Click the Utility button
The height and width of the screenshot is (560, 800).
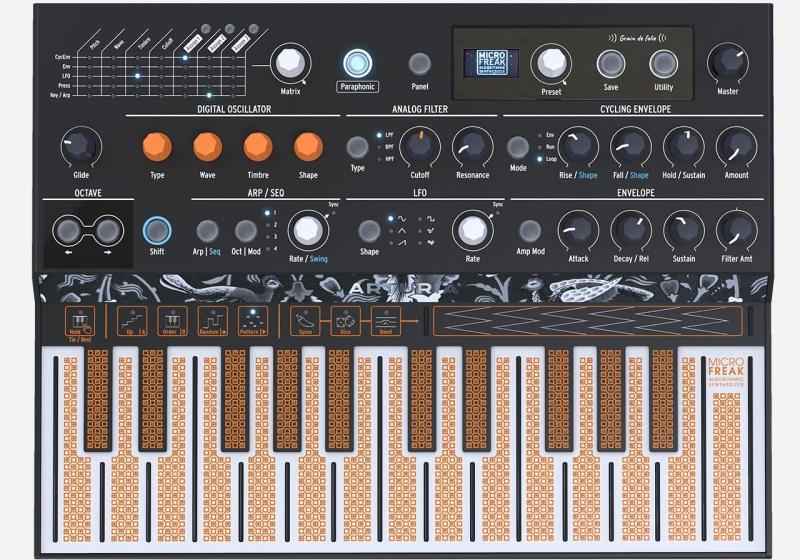pyautogui.click(x=663, y=64)
